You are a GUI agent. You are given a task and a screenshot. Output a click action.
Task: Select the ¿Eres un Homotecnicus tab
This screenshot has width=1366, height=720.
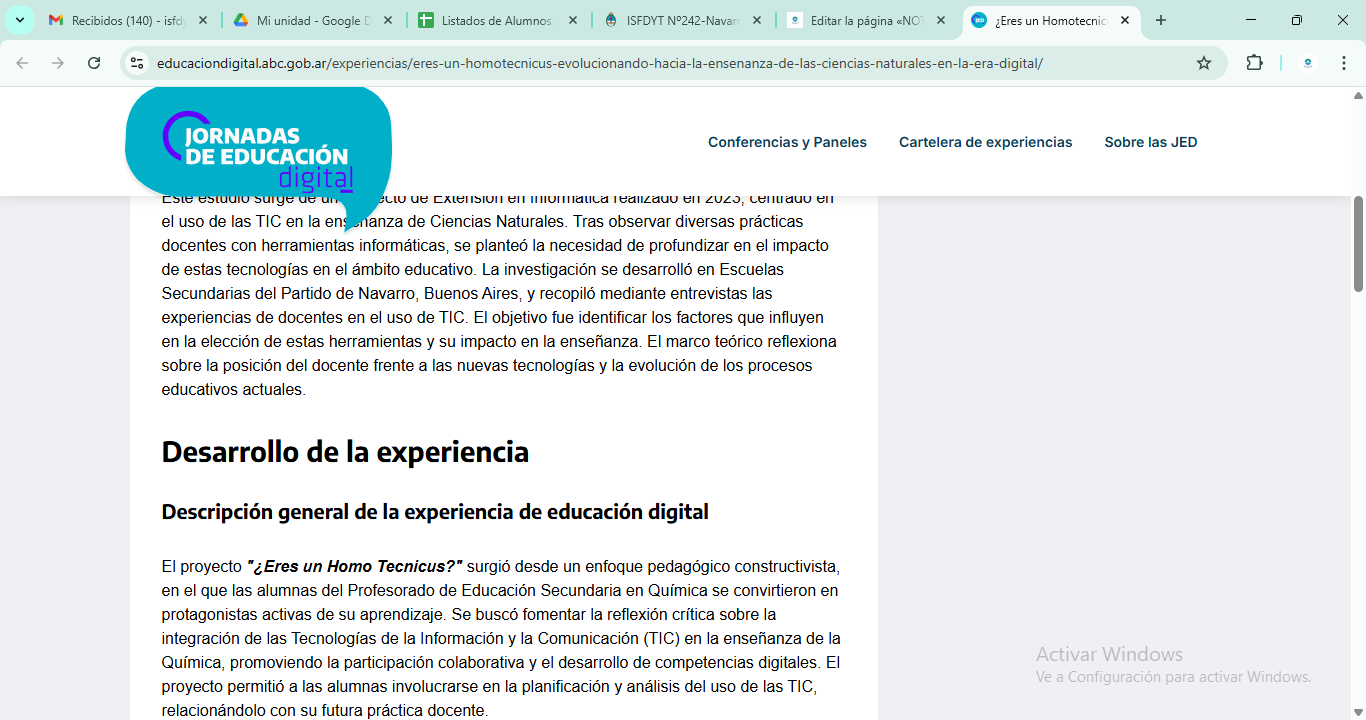coord(1052,20)
